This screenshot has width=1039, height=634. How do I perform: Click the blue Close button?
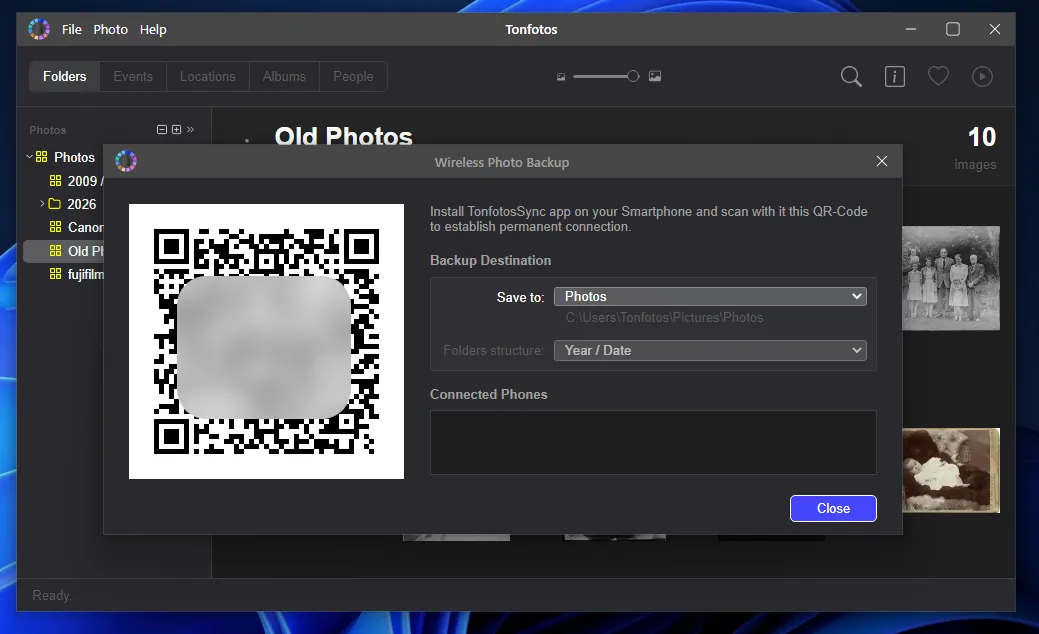[833, 508]
